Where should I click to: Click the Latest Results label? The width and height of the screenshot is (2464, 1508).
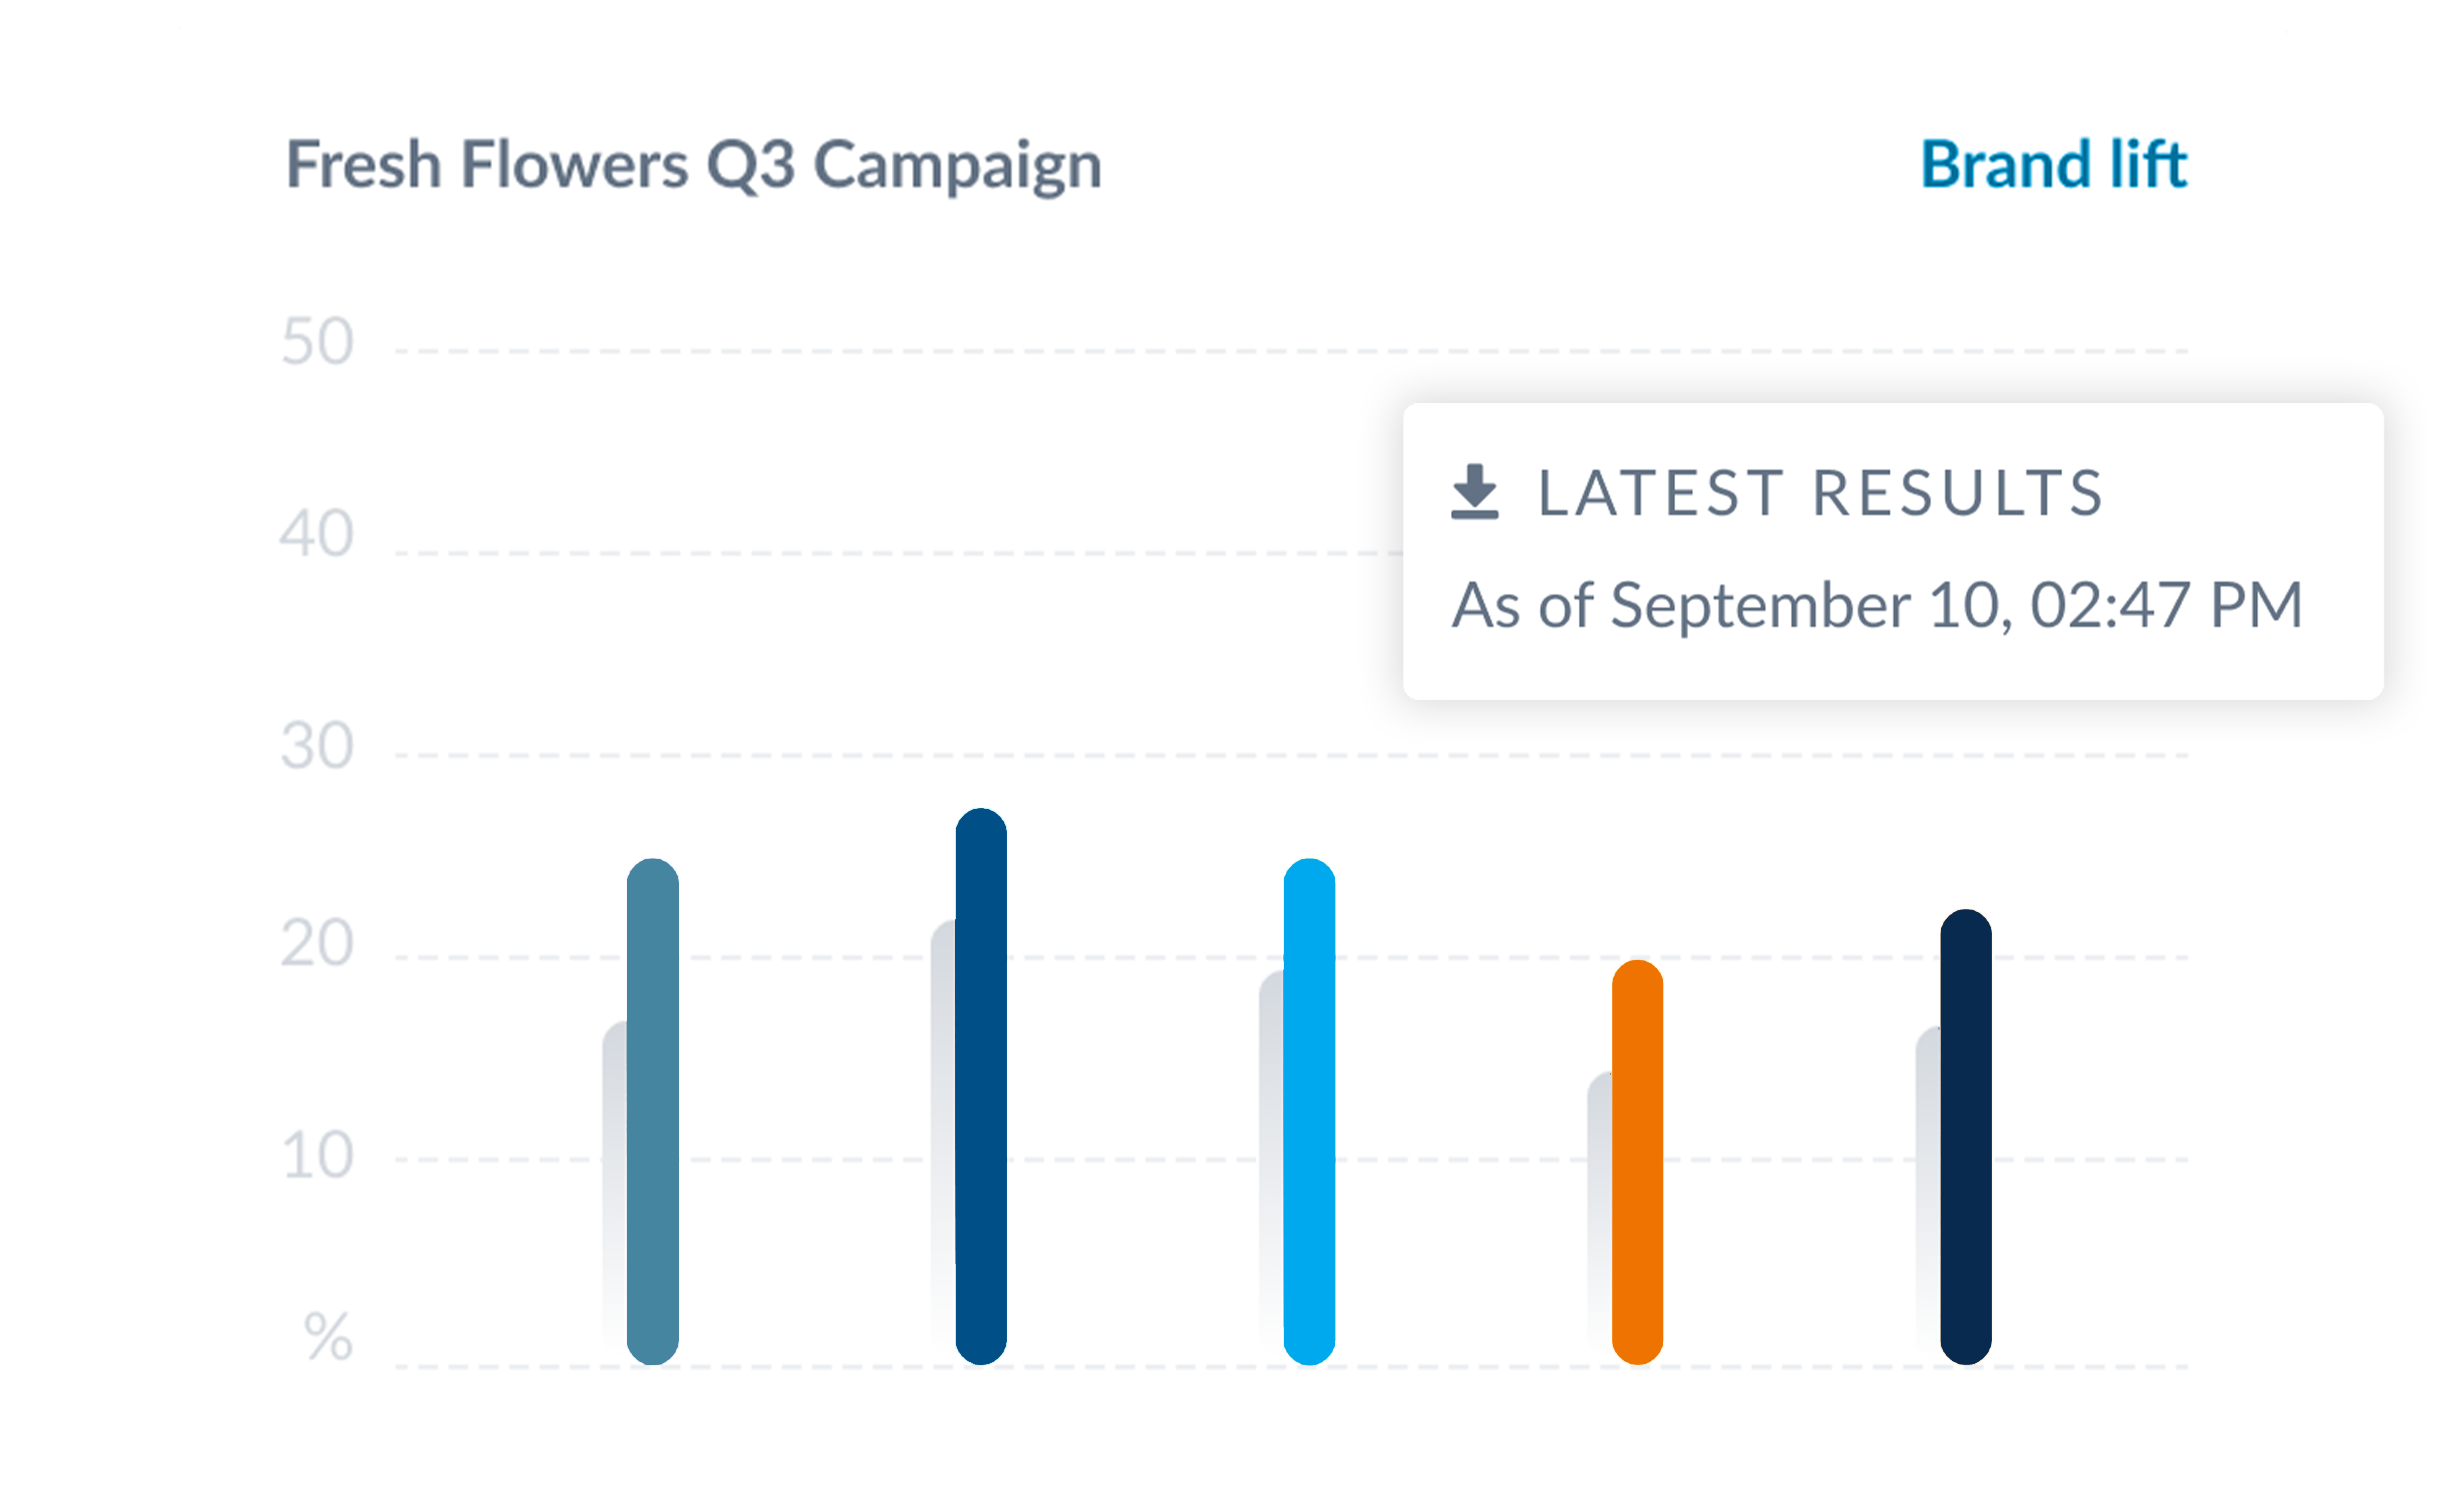click(x=1820, y=493)
